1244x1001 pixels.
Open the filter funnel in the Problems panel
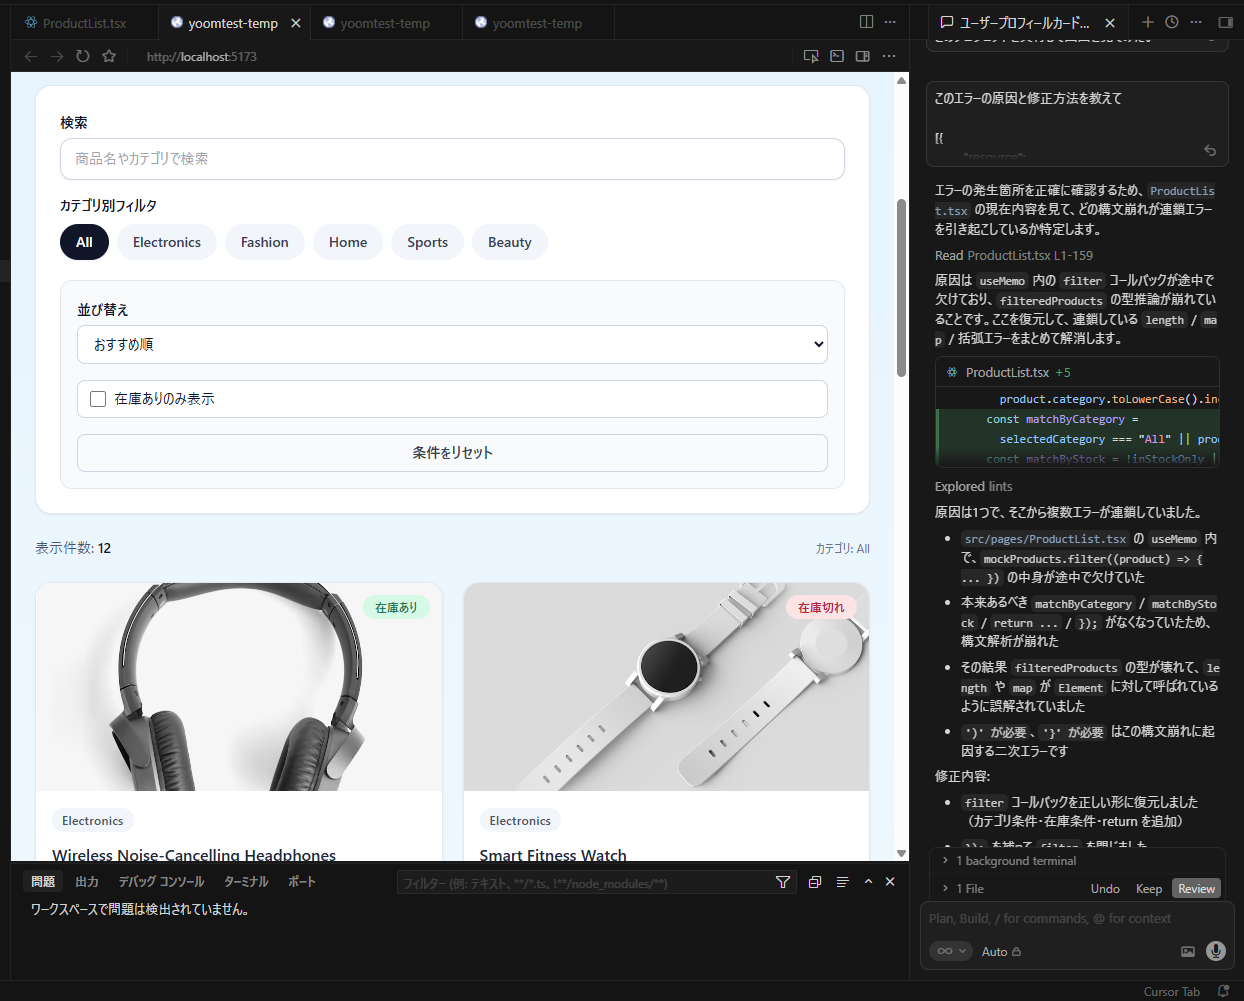783,882
